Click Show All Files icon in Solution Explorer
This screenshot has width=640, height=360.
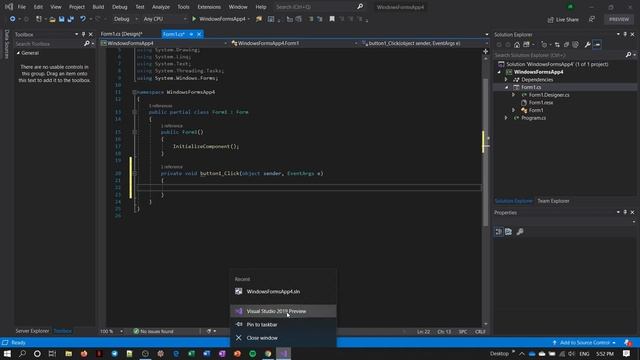pyautogui.click(x=576, y=44)
